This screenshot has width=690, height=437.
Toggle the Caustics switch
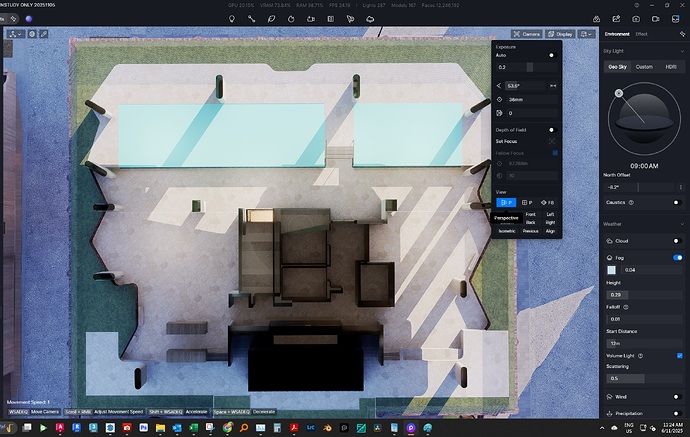click(x=676, y=202)
